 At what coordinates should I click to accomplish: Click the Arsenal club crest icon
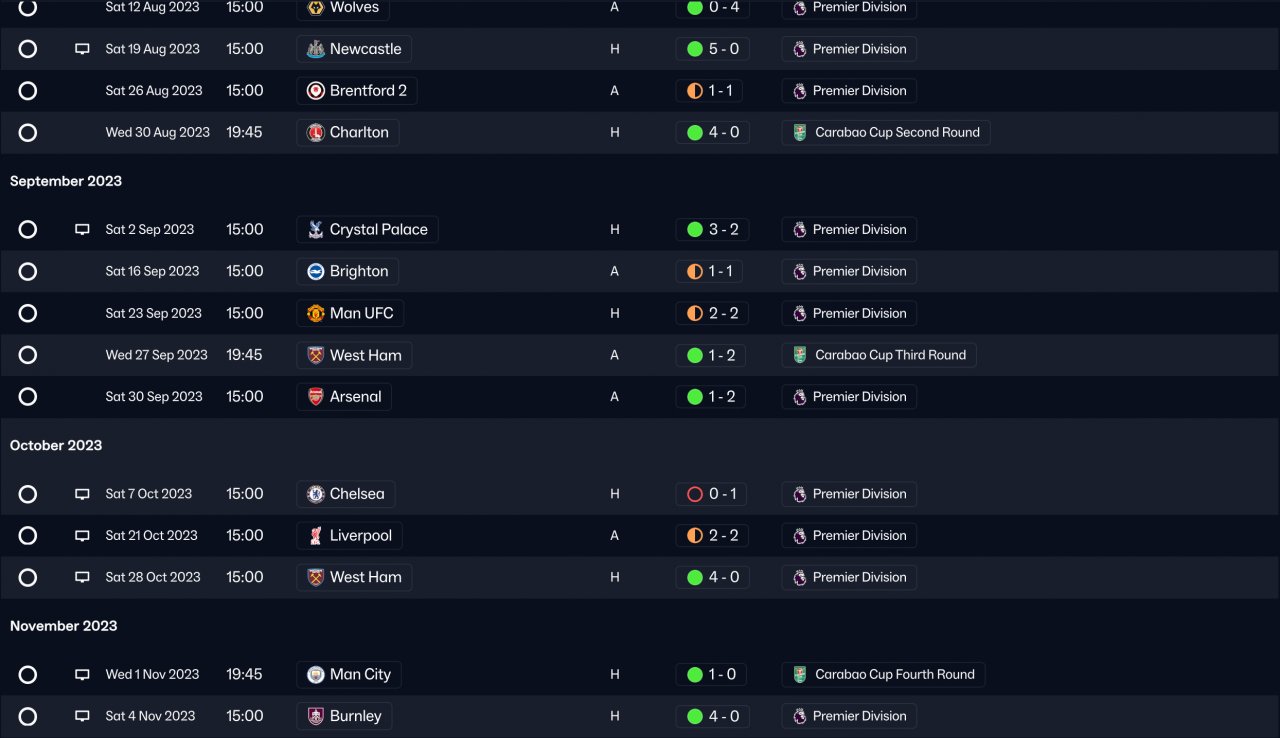pos(315,397)
